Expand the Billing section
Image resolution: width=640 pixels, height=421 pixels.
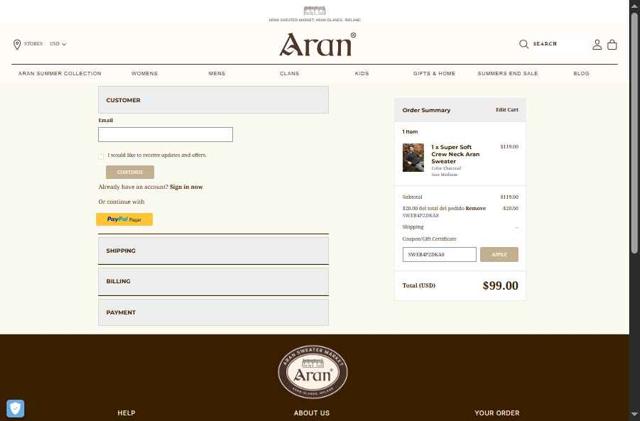[x=213, y=281]
